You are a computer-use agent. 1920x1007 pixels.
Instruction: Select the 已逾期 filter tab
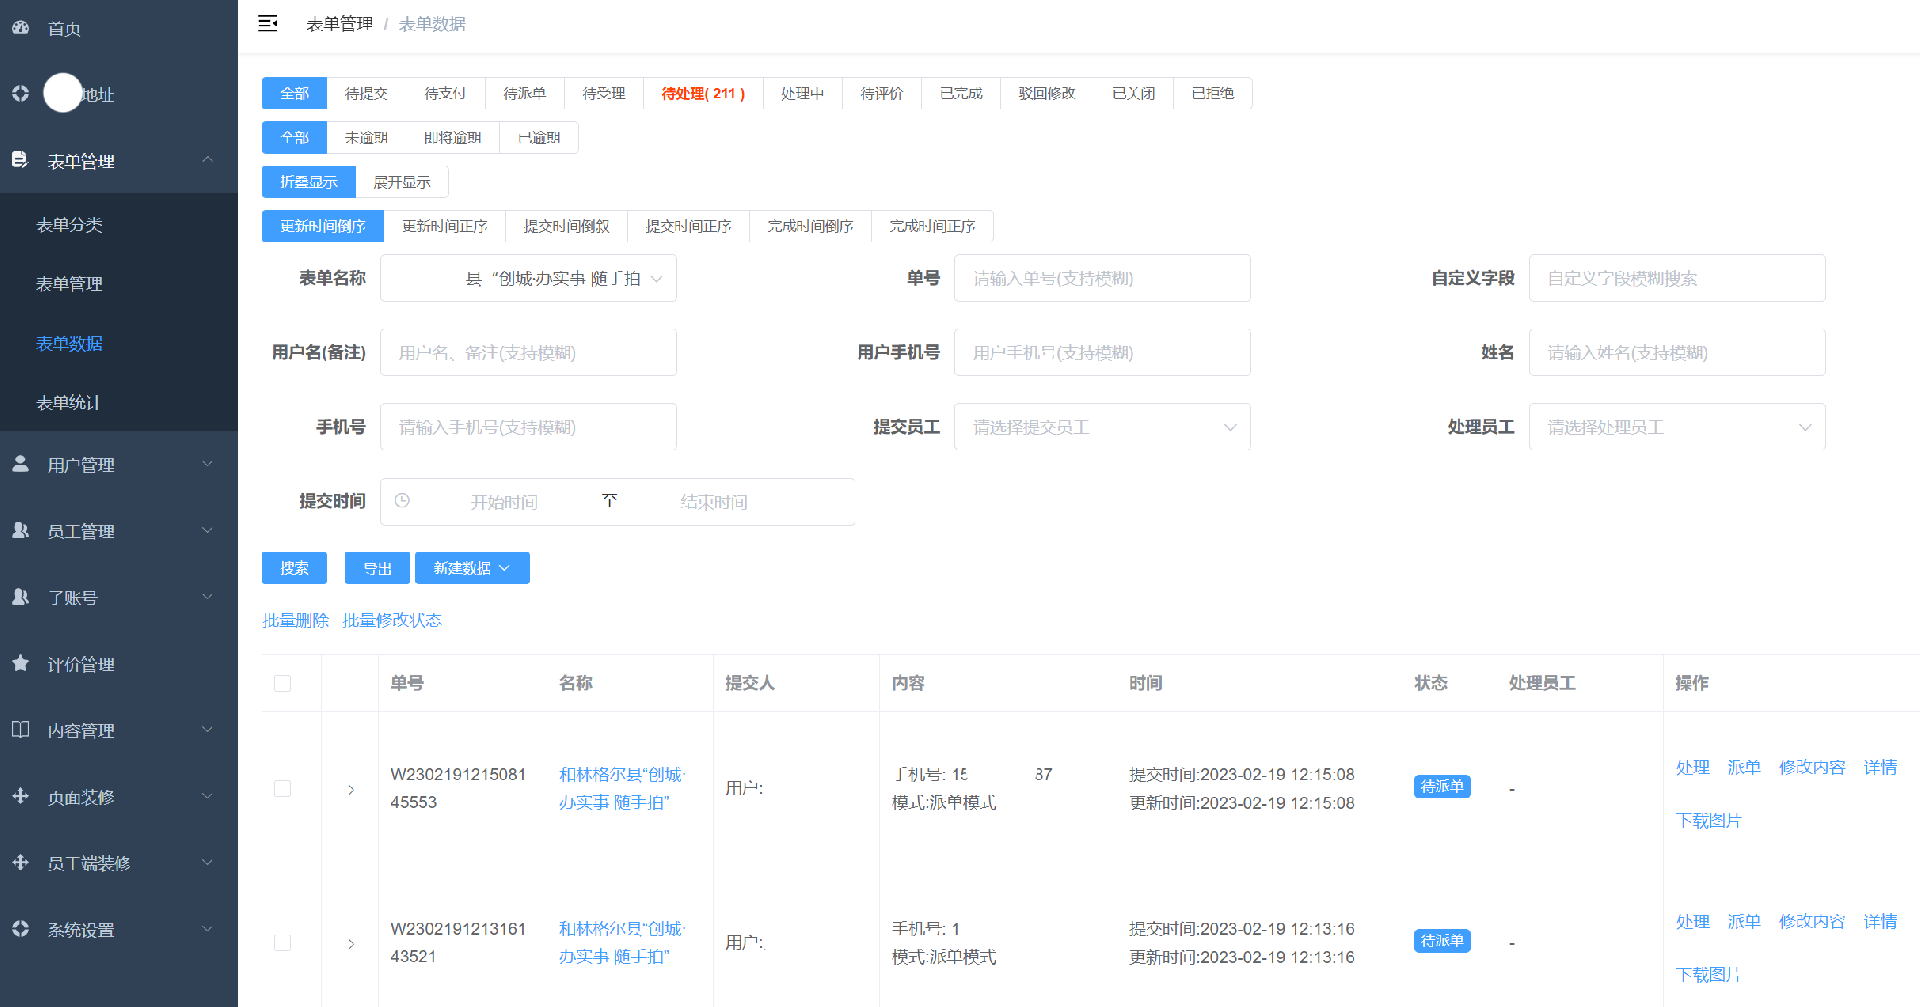(539, 137)
